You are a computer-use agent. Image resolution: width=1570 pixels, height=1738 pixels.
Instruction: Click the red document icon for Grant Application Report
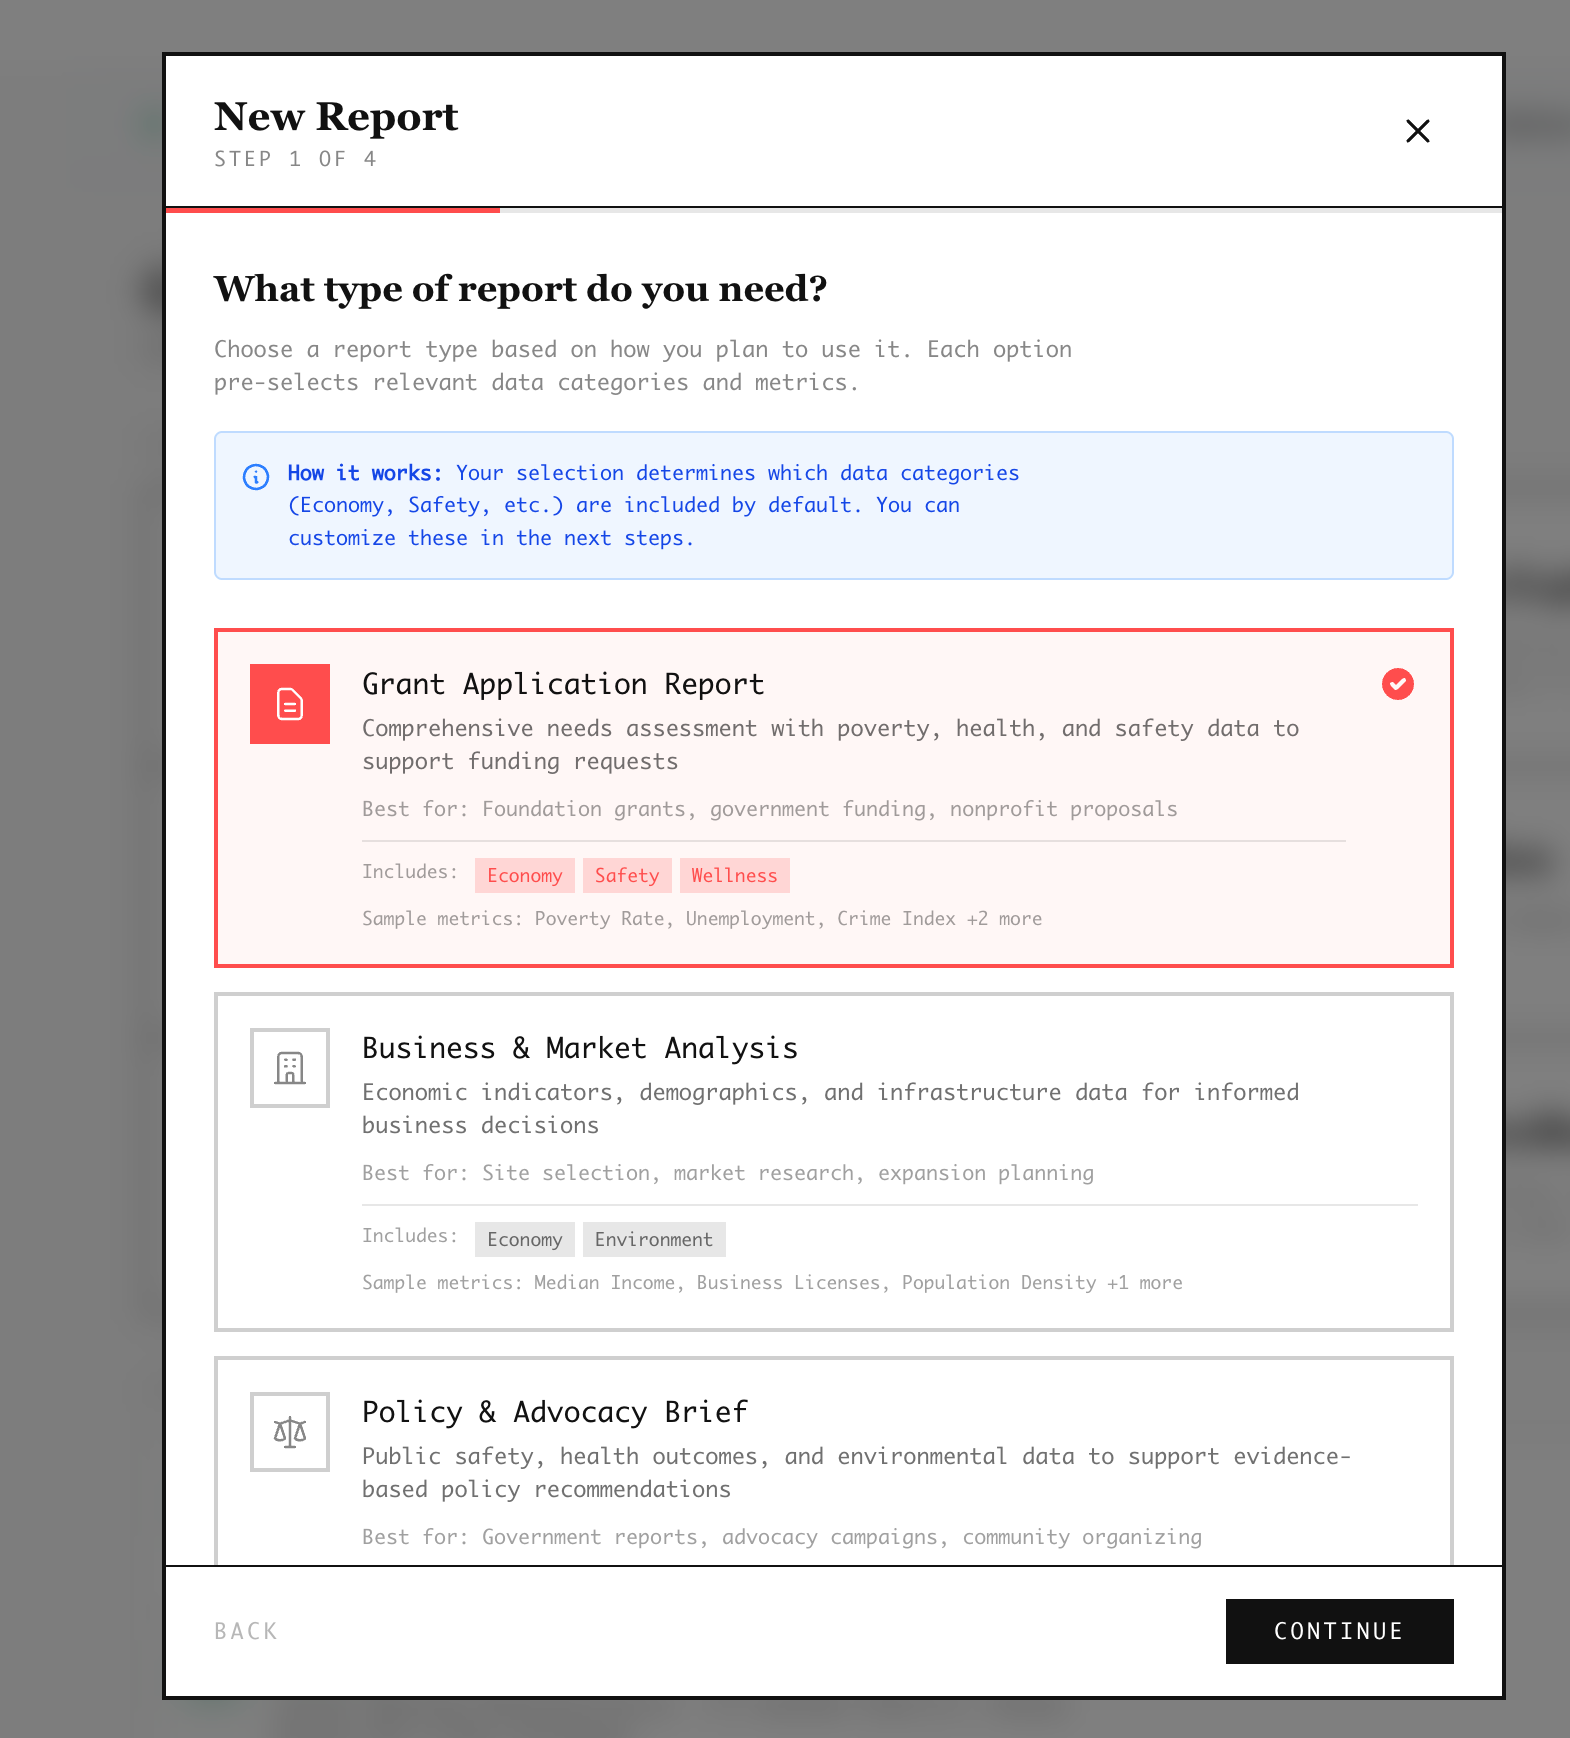[290, 704]
